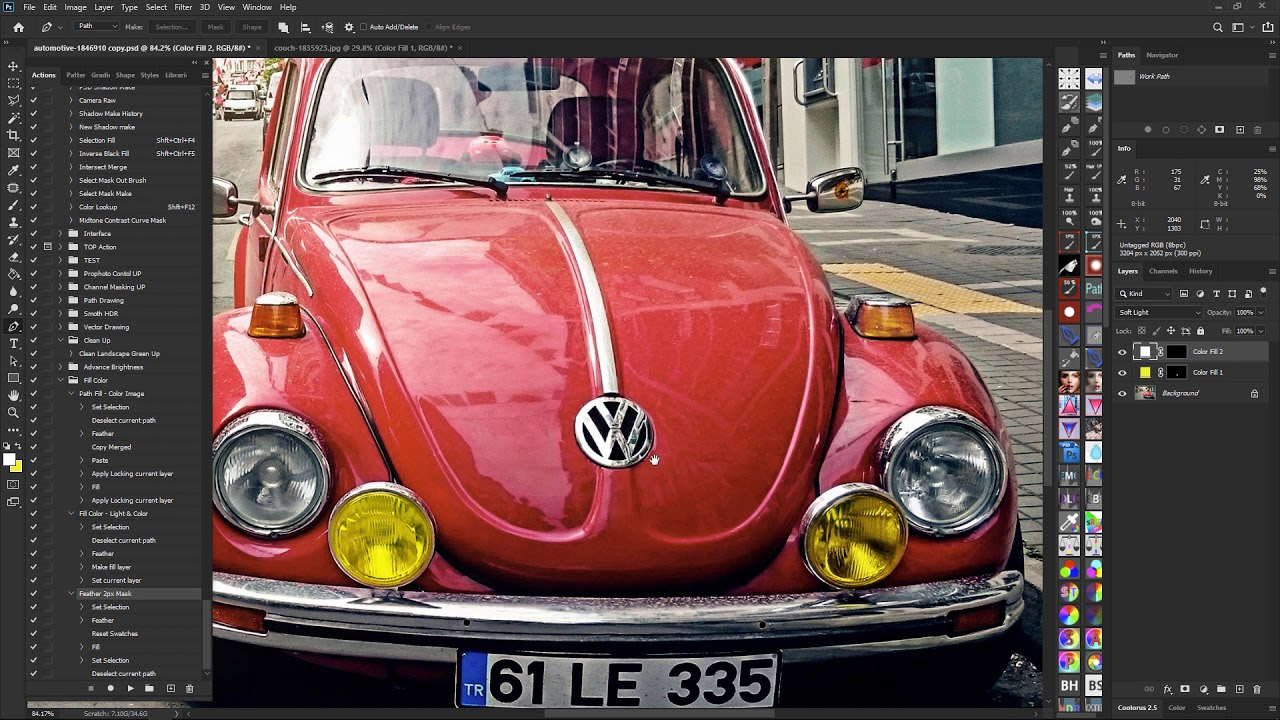Toggle checkmark for Color Lookup action
This screenshot has width=1280, height=720.
tap(33, 207)
